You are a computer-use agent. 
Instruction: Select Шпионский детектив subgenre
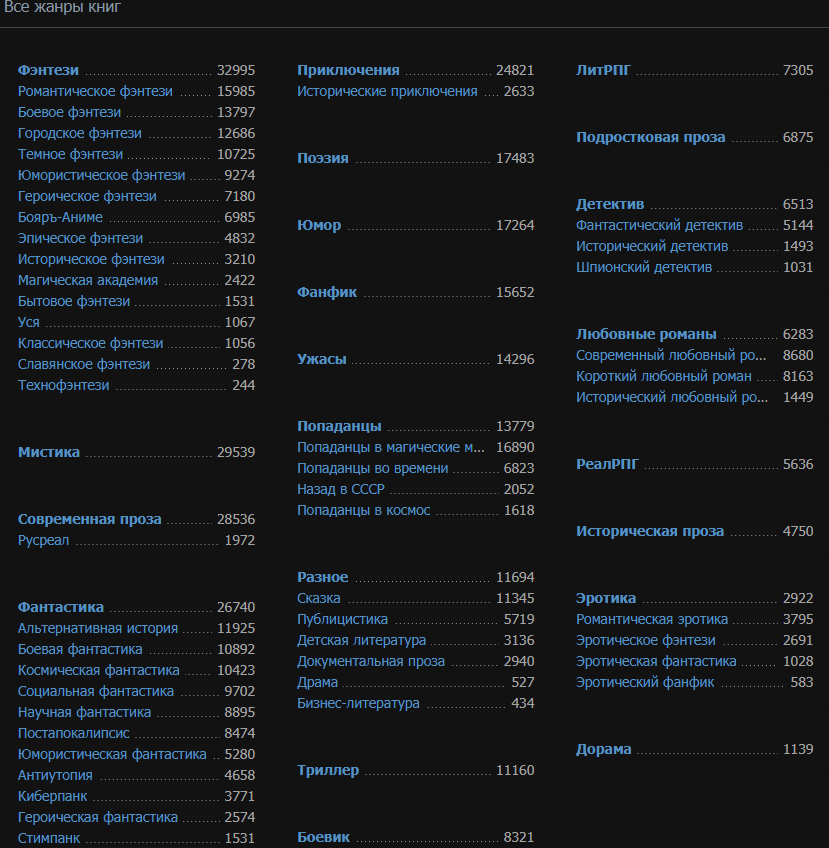(x=644, y=267)
